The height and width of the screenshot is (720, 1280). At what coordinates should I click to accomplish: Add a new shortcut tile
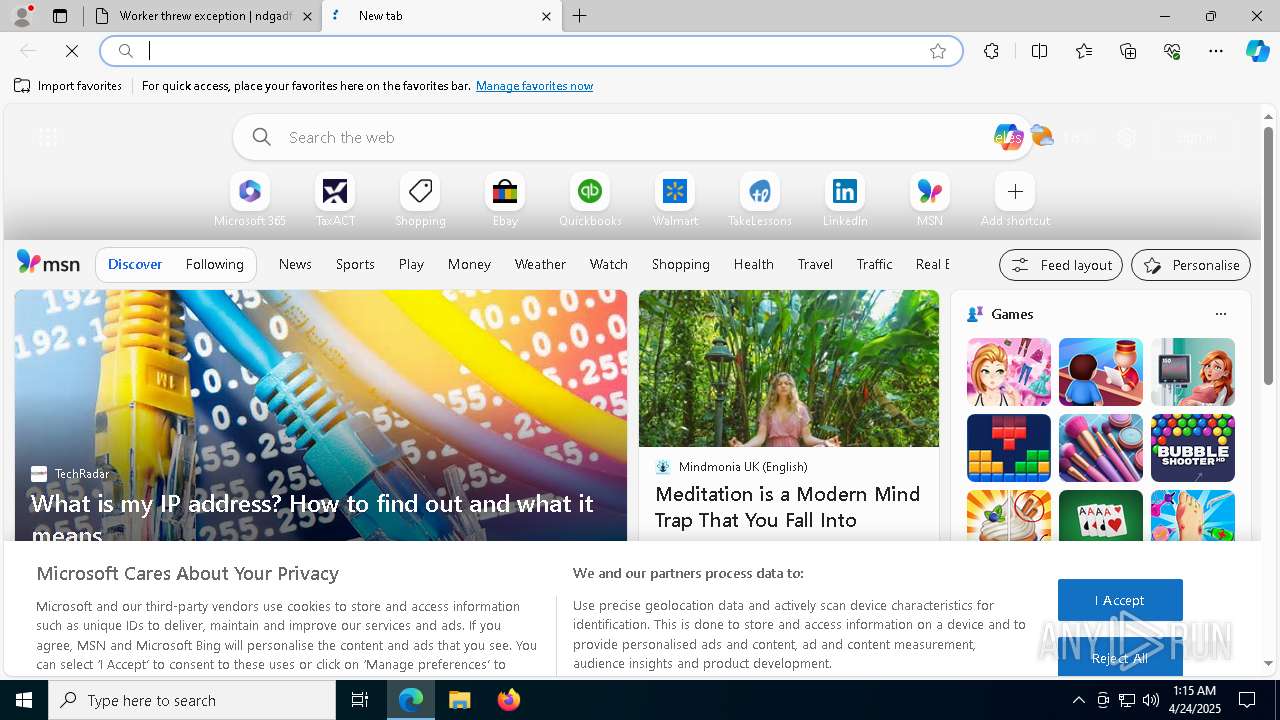pos(1015,200)
